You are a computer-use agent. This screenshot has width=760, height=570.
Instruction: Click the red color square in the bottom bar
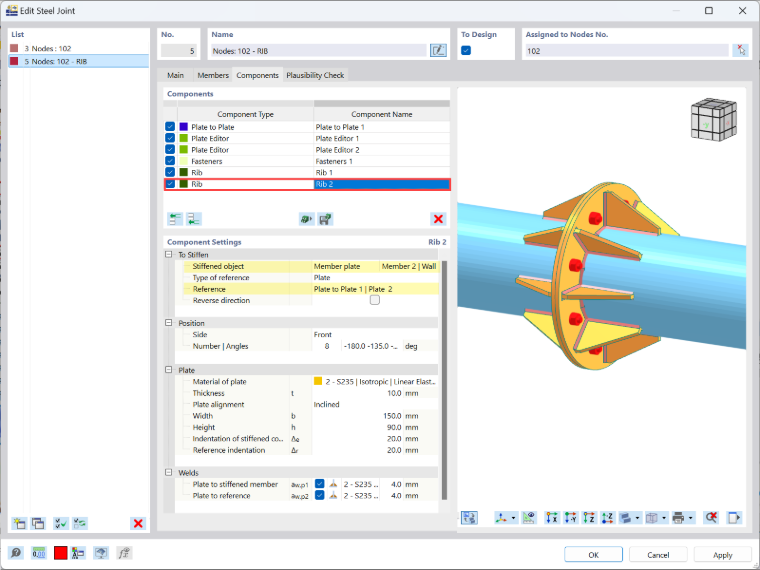pos(61,553)
